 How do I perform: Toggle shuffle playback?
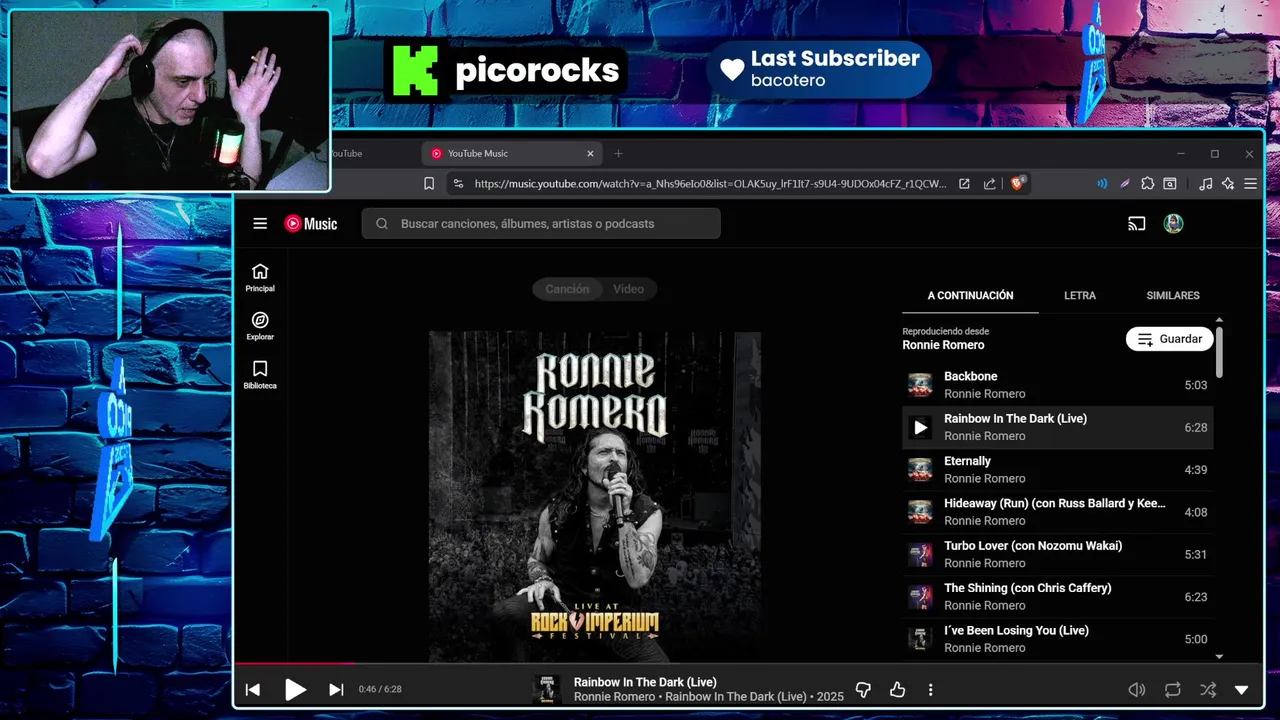[1208, 689]
